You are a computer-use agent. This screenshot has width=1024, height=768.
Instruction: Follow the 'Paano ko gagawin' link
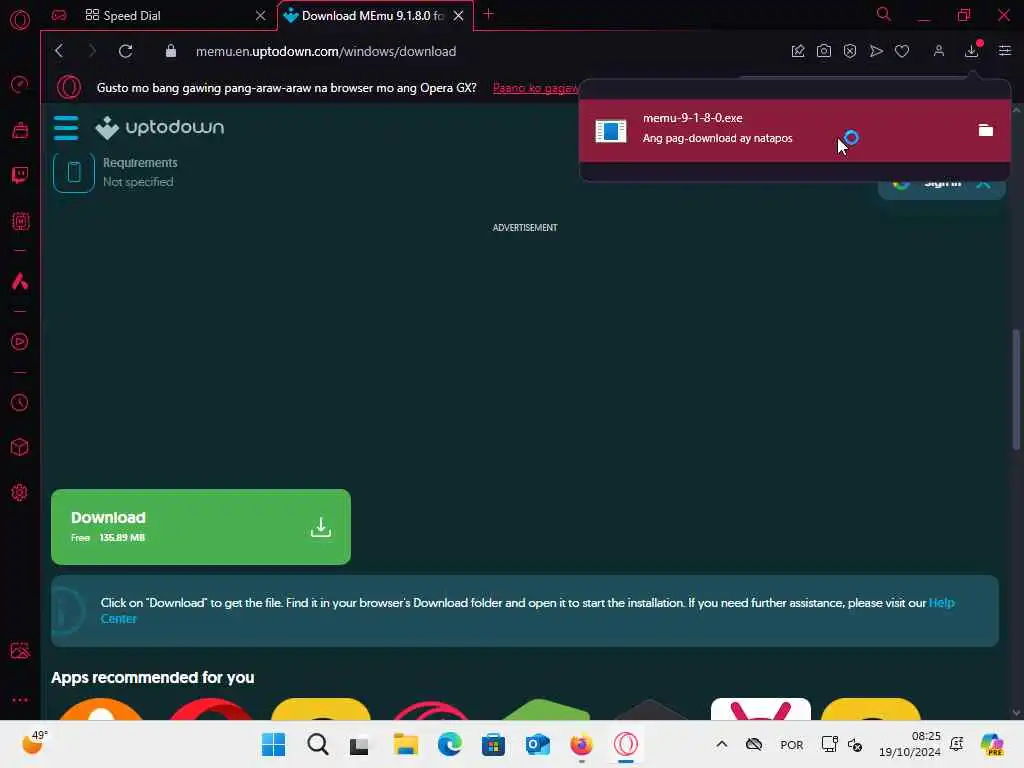[x=536, y=88]
